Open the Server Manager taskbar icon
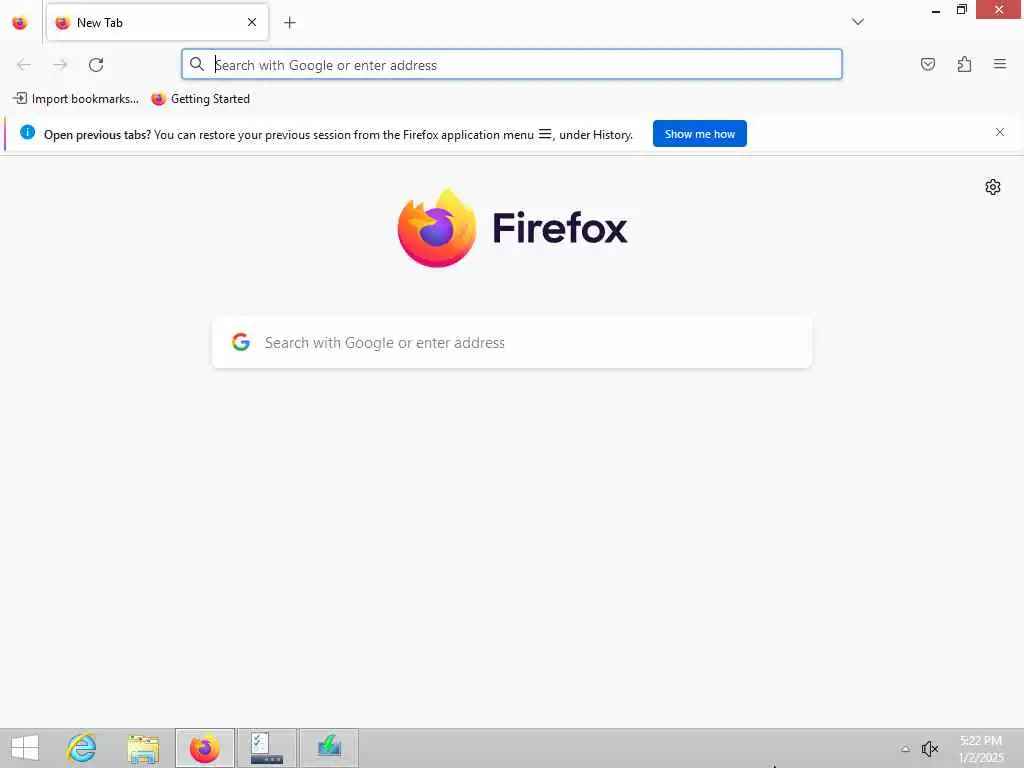 (x=266, y=748)
